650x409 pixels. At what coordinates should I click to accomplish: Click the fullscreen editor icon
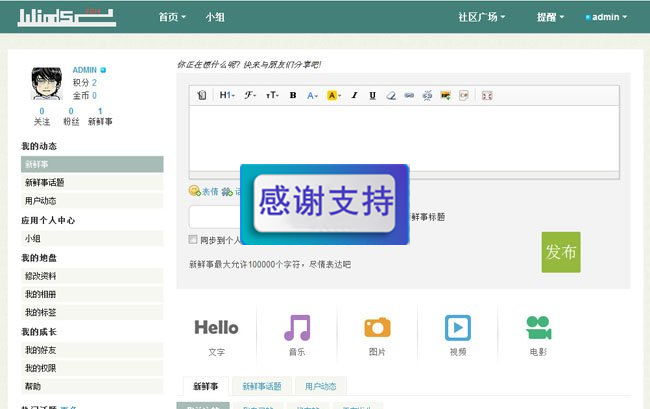click(x=487, y=96)
